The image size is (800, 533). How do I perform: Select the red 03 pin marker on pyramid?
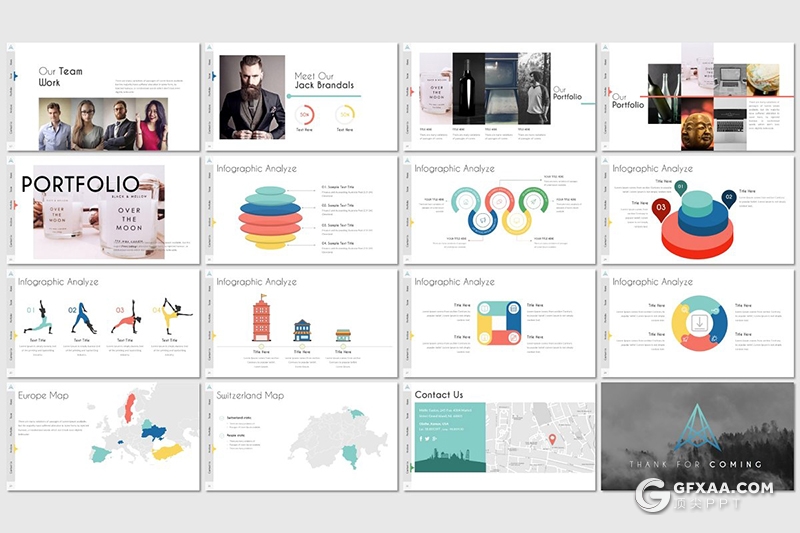(x=661, y=208)
